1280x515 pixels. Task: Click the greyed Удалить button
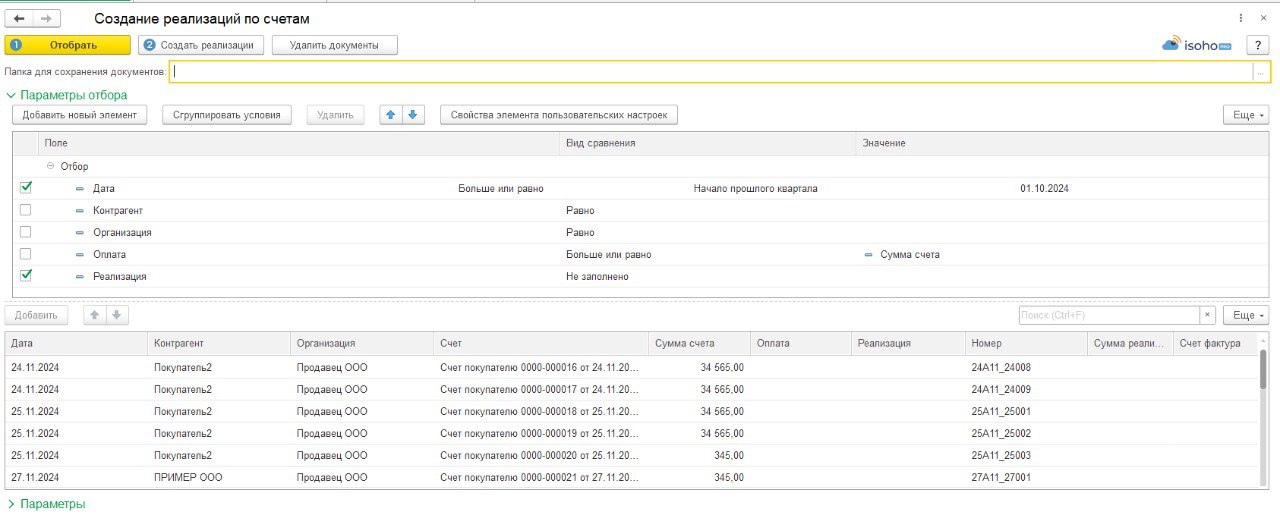[x=335, y=115]
